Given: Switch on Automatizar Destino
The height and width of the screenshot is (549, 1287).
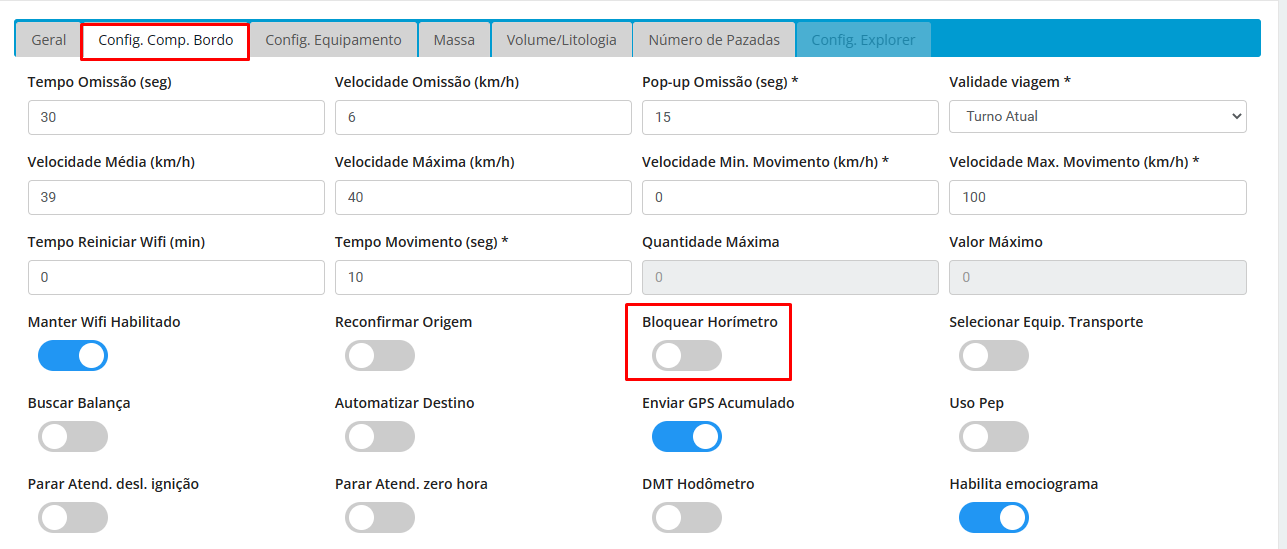Looking at the screenshot, I should click(380, 437).
